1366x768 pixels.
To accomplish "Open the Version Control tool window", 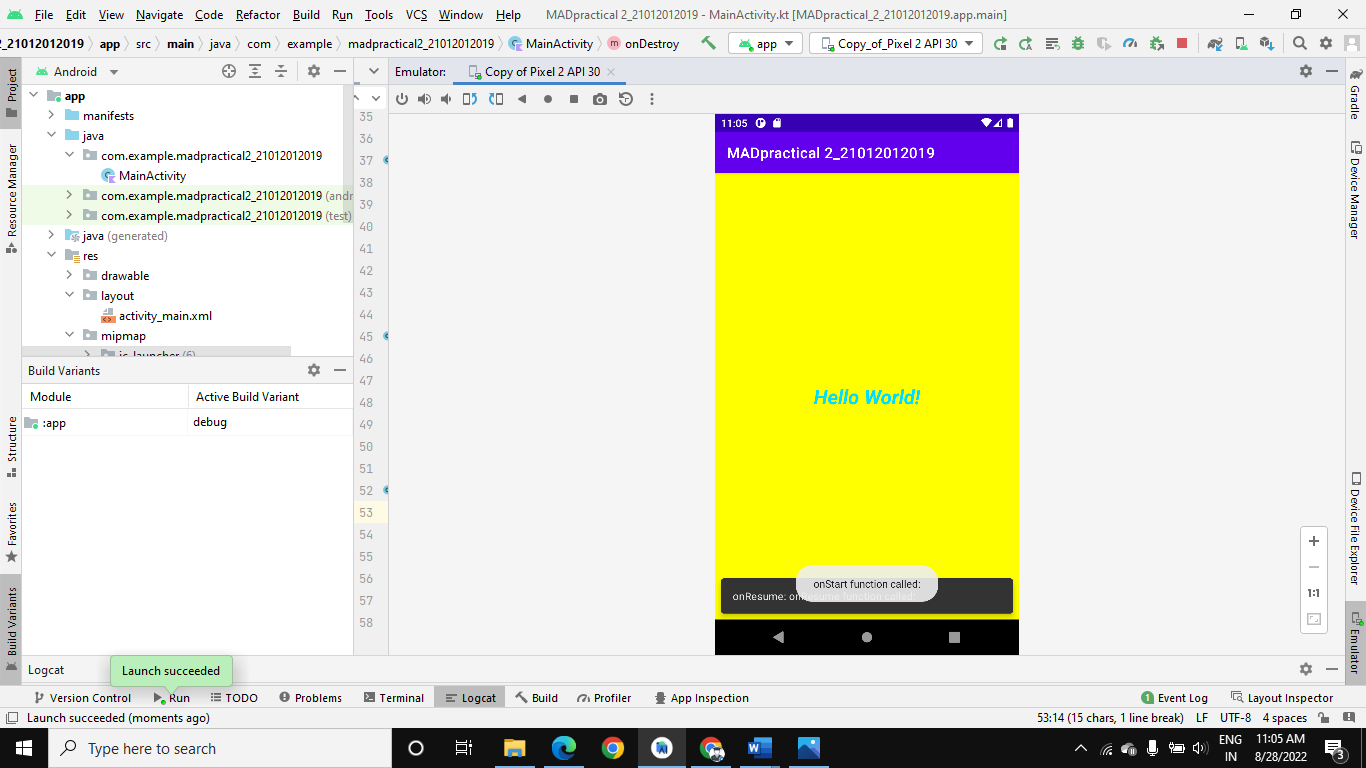I will coord(82,698).
